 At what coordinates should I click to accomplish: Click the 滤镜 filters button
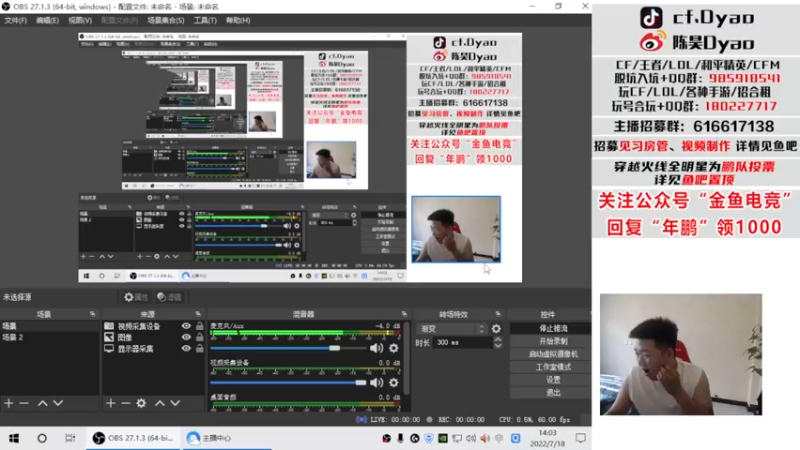[169, 297]
